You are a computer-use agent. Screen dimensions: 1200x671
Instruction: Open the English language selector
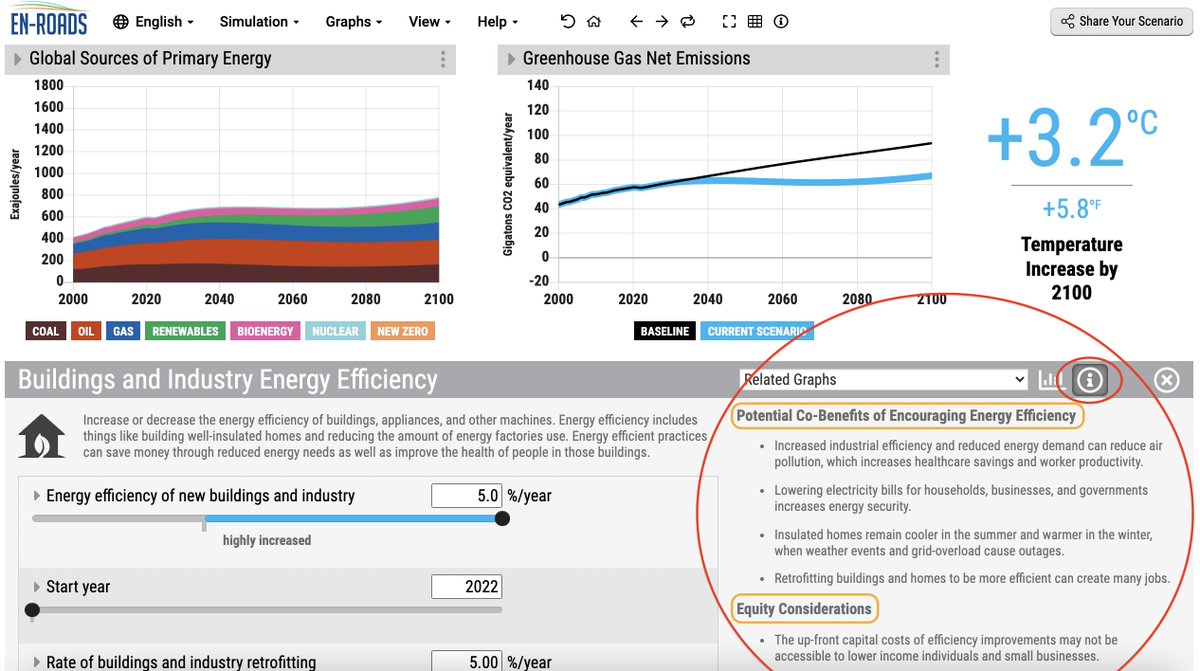[x=153, y=21]
